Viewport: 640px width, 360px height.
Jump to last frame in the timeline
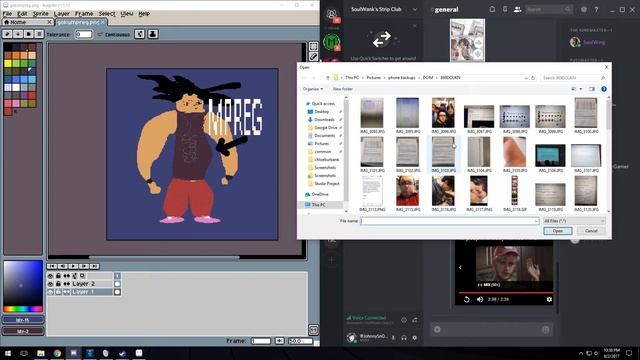94,266
